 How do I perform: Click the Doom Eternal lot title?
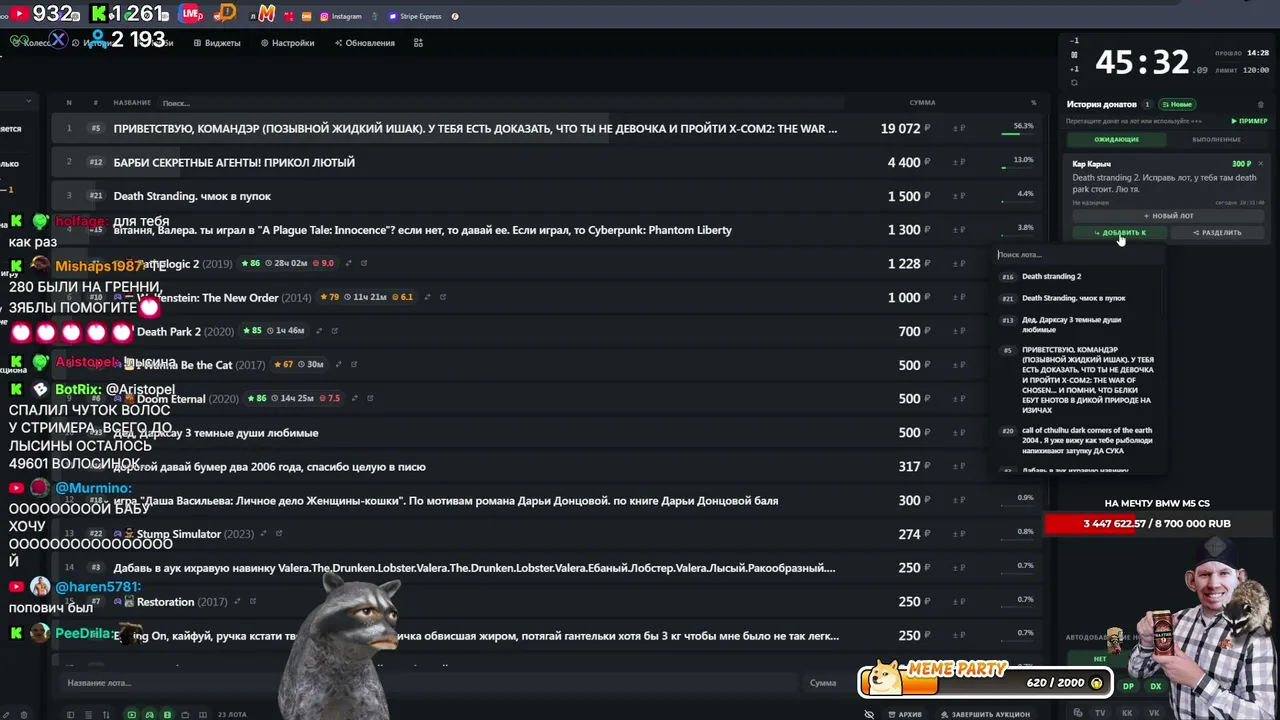(171, 399)
